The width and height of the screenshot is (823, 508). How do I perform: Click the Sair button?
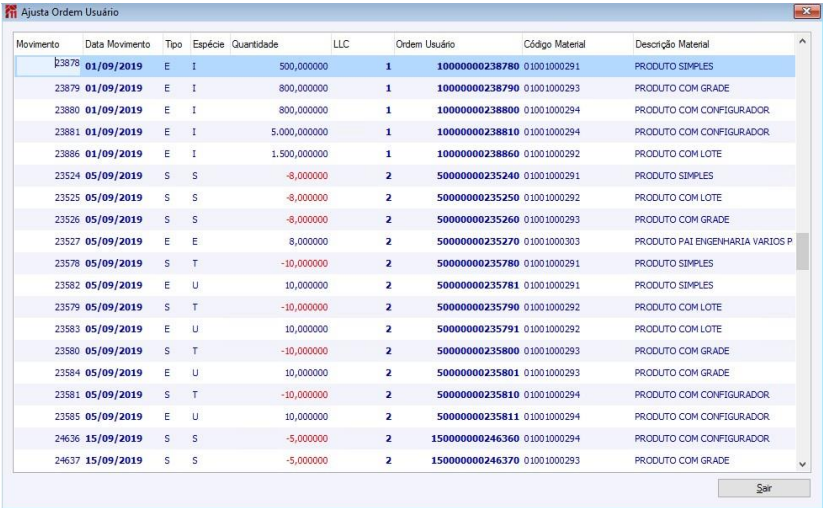click(764, 488)
